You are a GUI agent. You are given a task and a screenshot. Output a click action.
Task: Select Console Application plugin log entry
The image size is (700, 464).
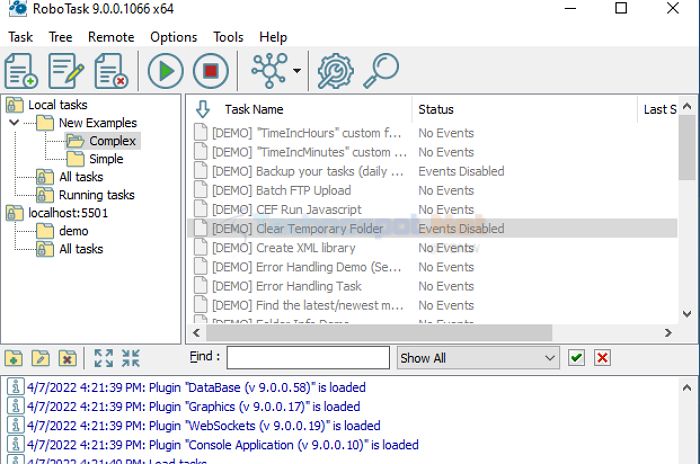(x=223, y=445)
